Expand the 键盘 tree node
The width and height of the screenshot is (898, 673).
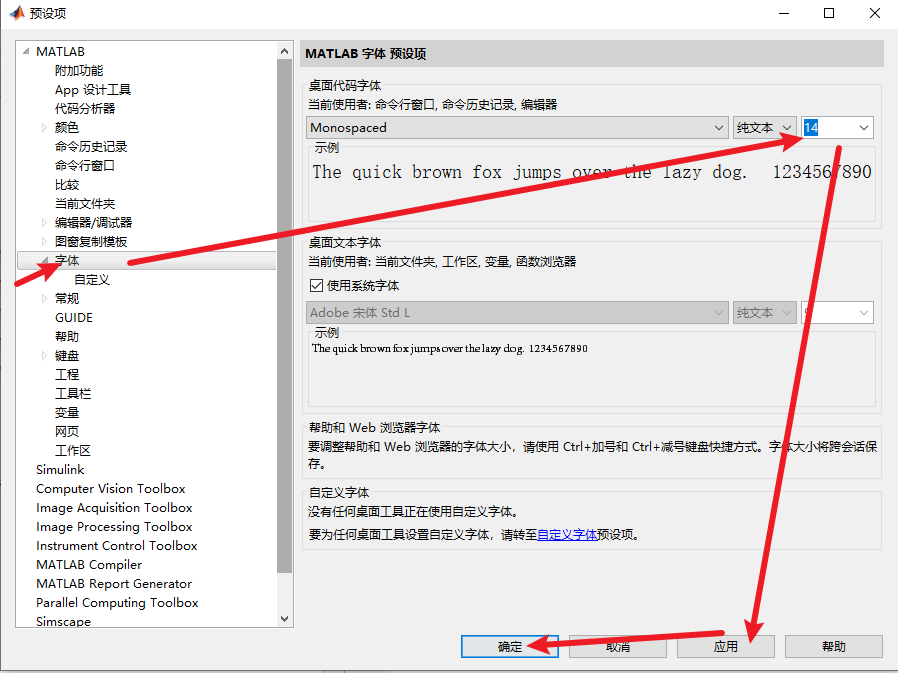(44, 356)
